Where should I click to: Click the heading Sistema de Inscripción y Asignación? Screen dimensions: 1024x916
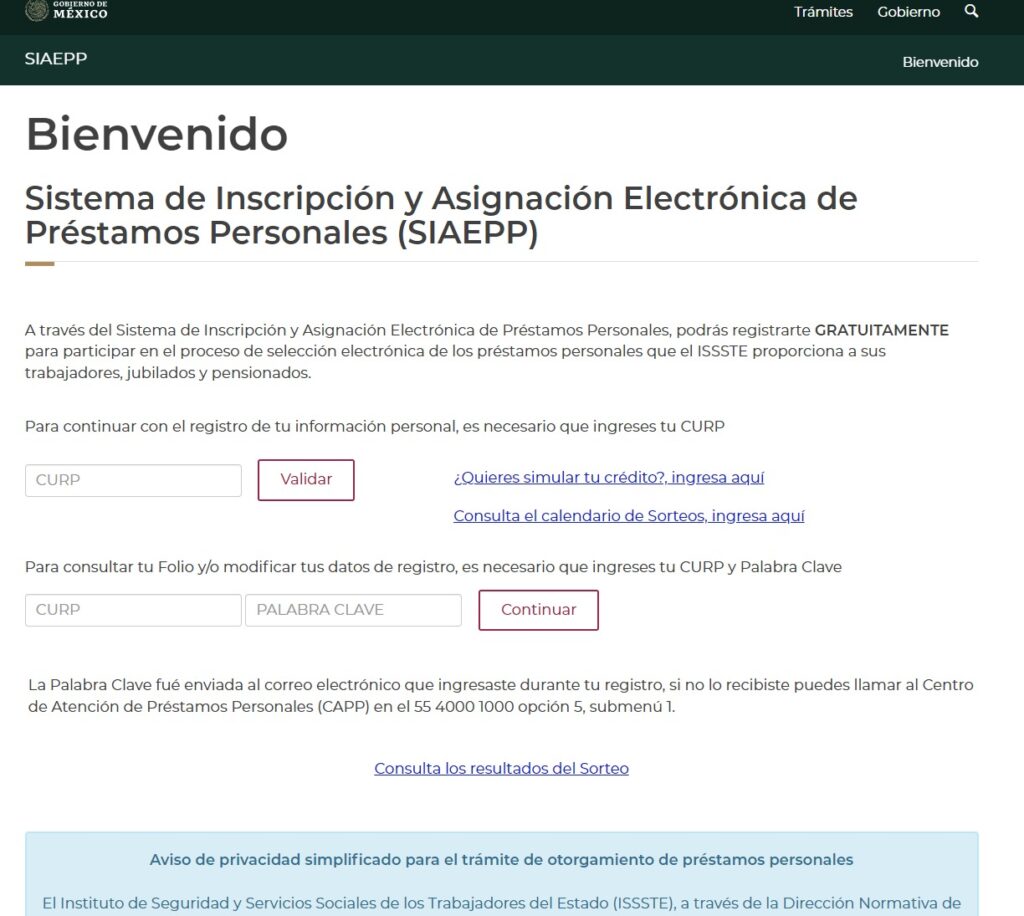441,215
